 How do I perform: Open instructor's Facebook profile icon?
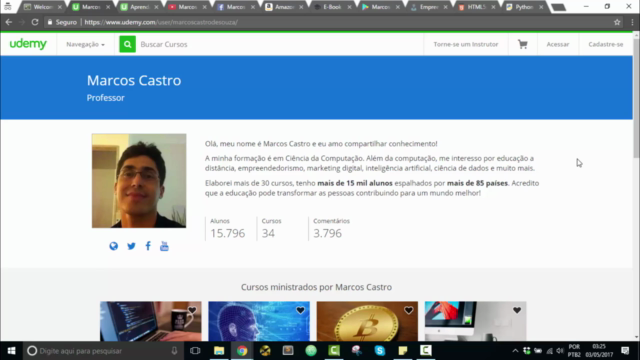[x=148, y=246]
